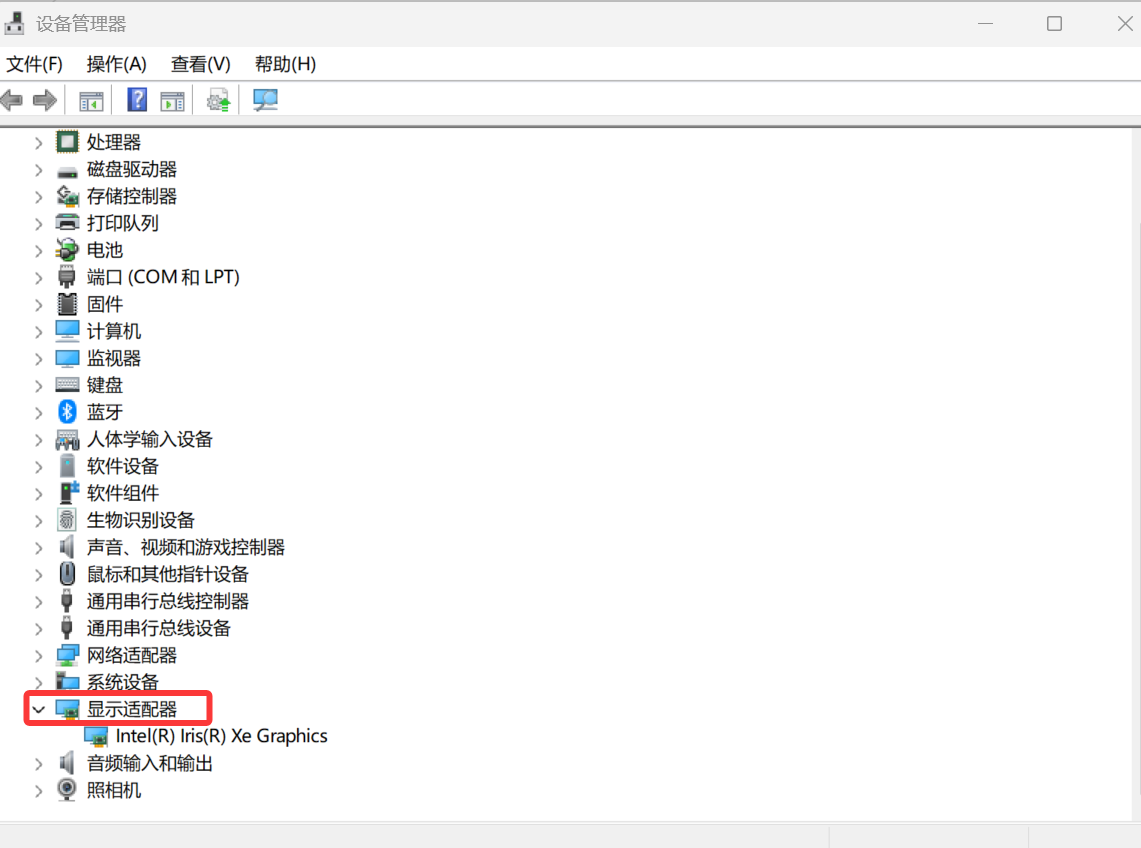Click the keyboard icon beside 键盘
The width and height of the screenshot is (1141, 848).
[x=66, y=384]
